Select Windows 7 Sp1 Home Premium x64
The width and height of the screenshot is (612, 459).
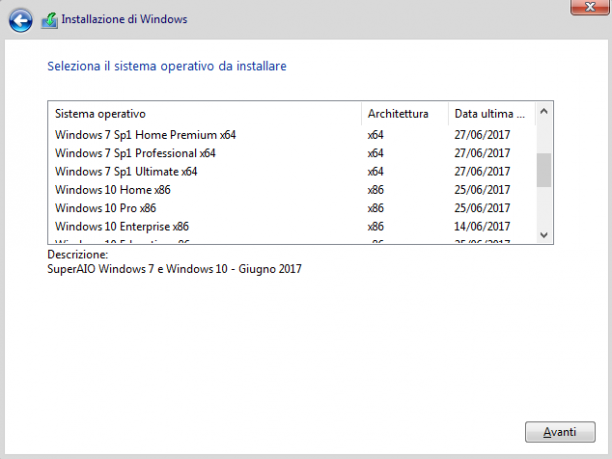tap(292, 135)
